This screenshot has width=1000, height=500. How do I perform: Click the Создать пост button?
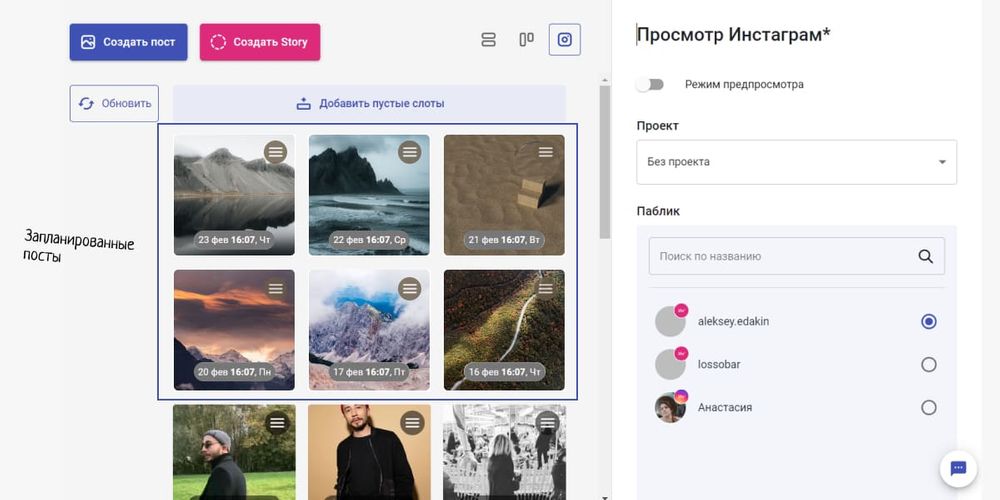click(128, 42)
